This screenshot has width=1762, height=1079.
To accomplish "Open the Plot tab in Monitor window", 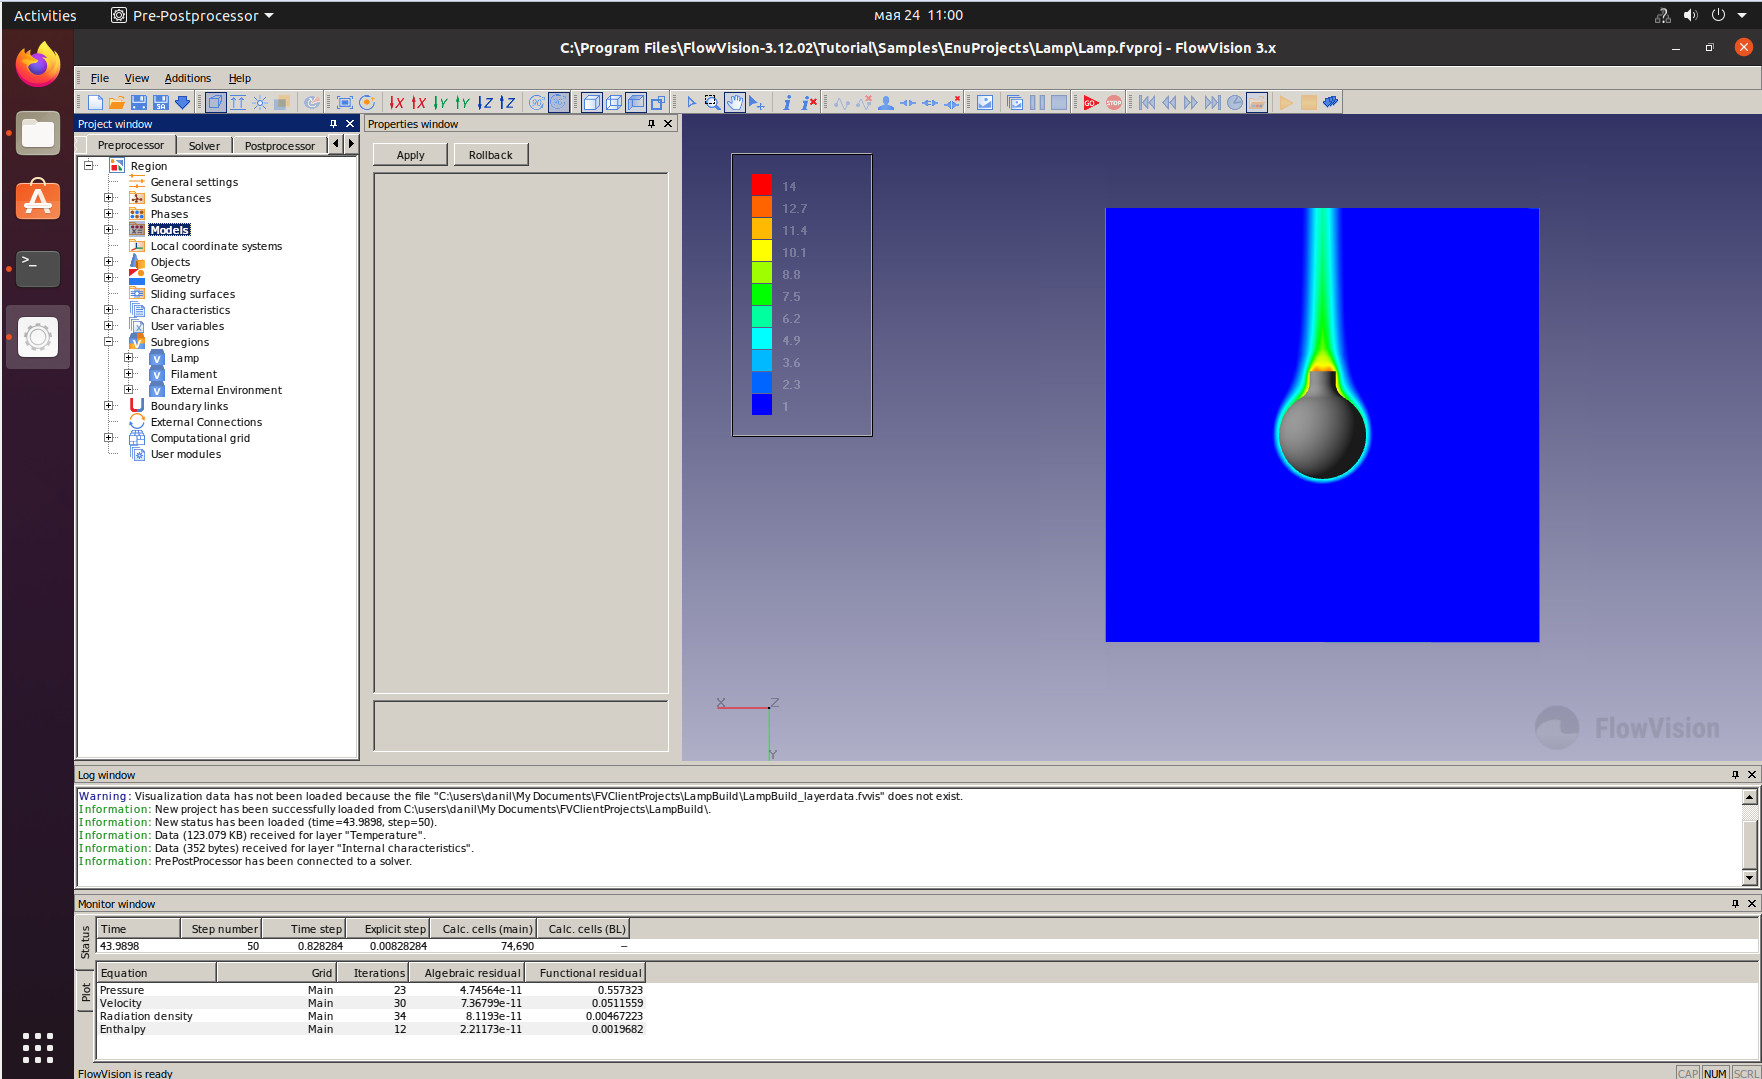I will (86, 992).
